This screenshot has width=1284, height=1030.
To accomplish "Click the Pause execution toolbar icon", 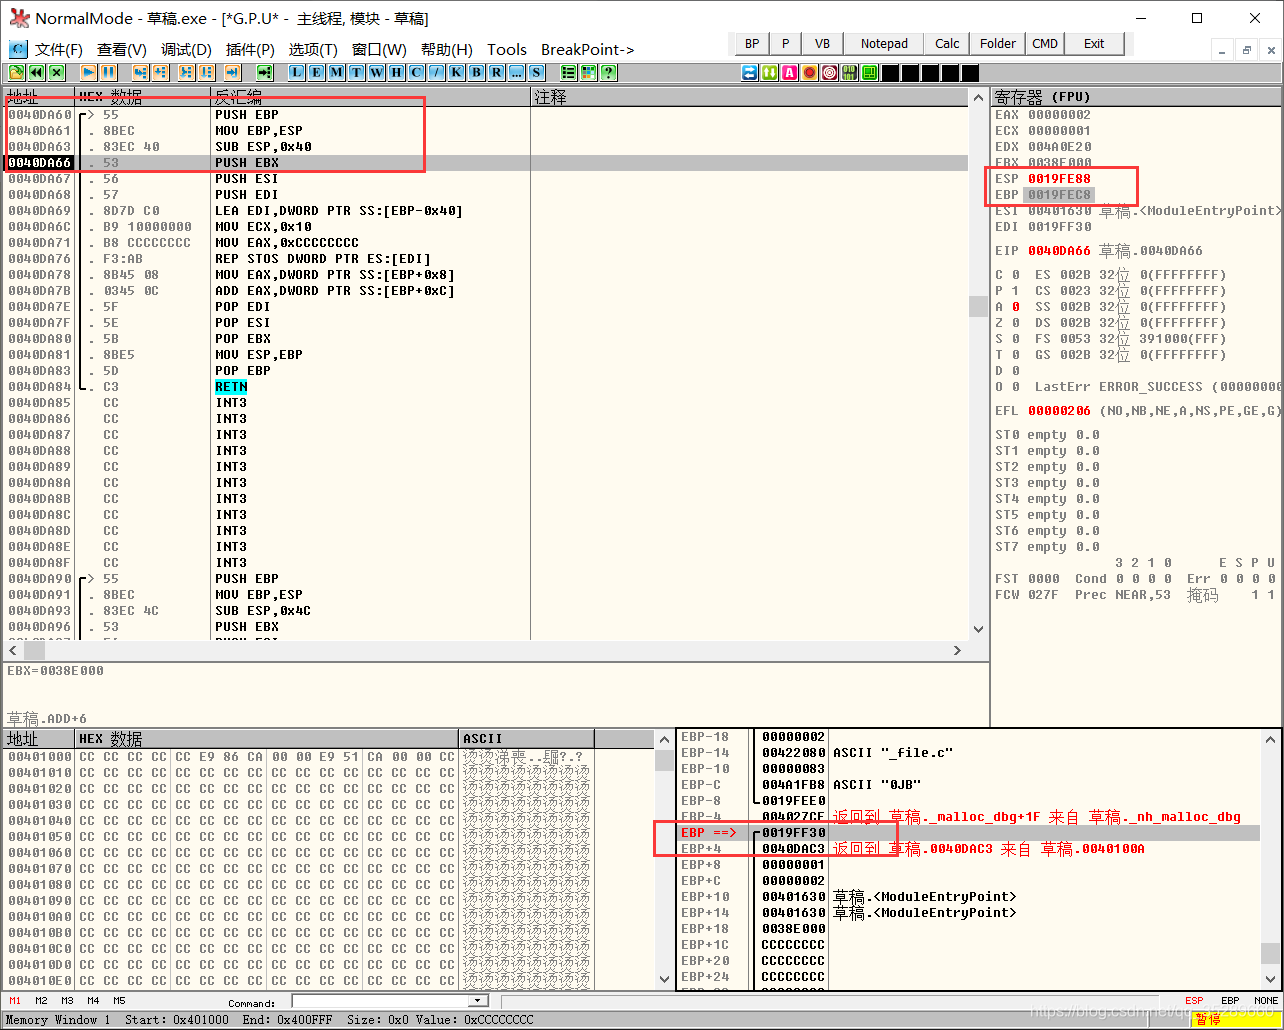I will [x=108, y=72].
